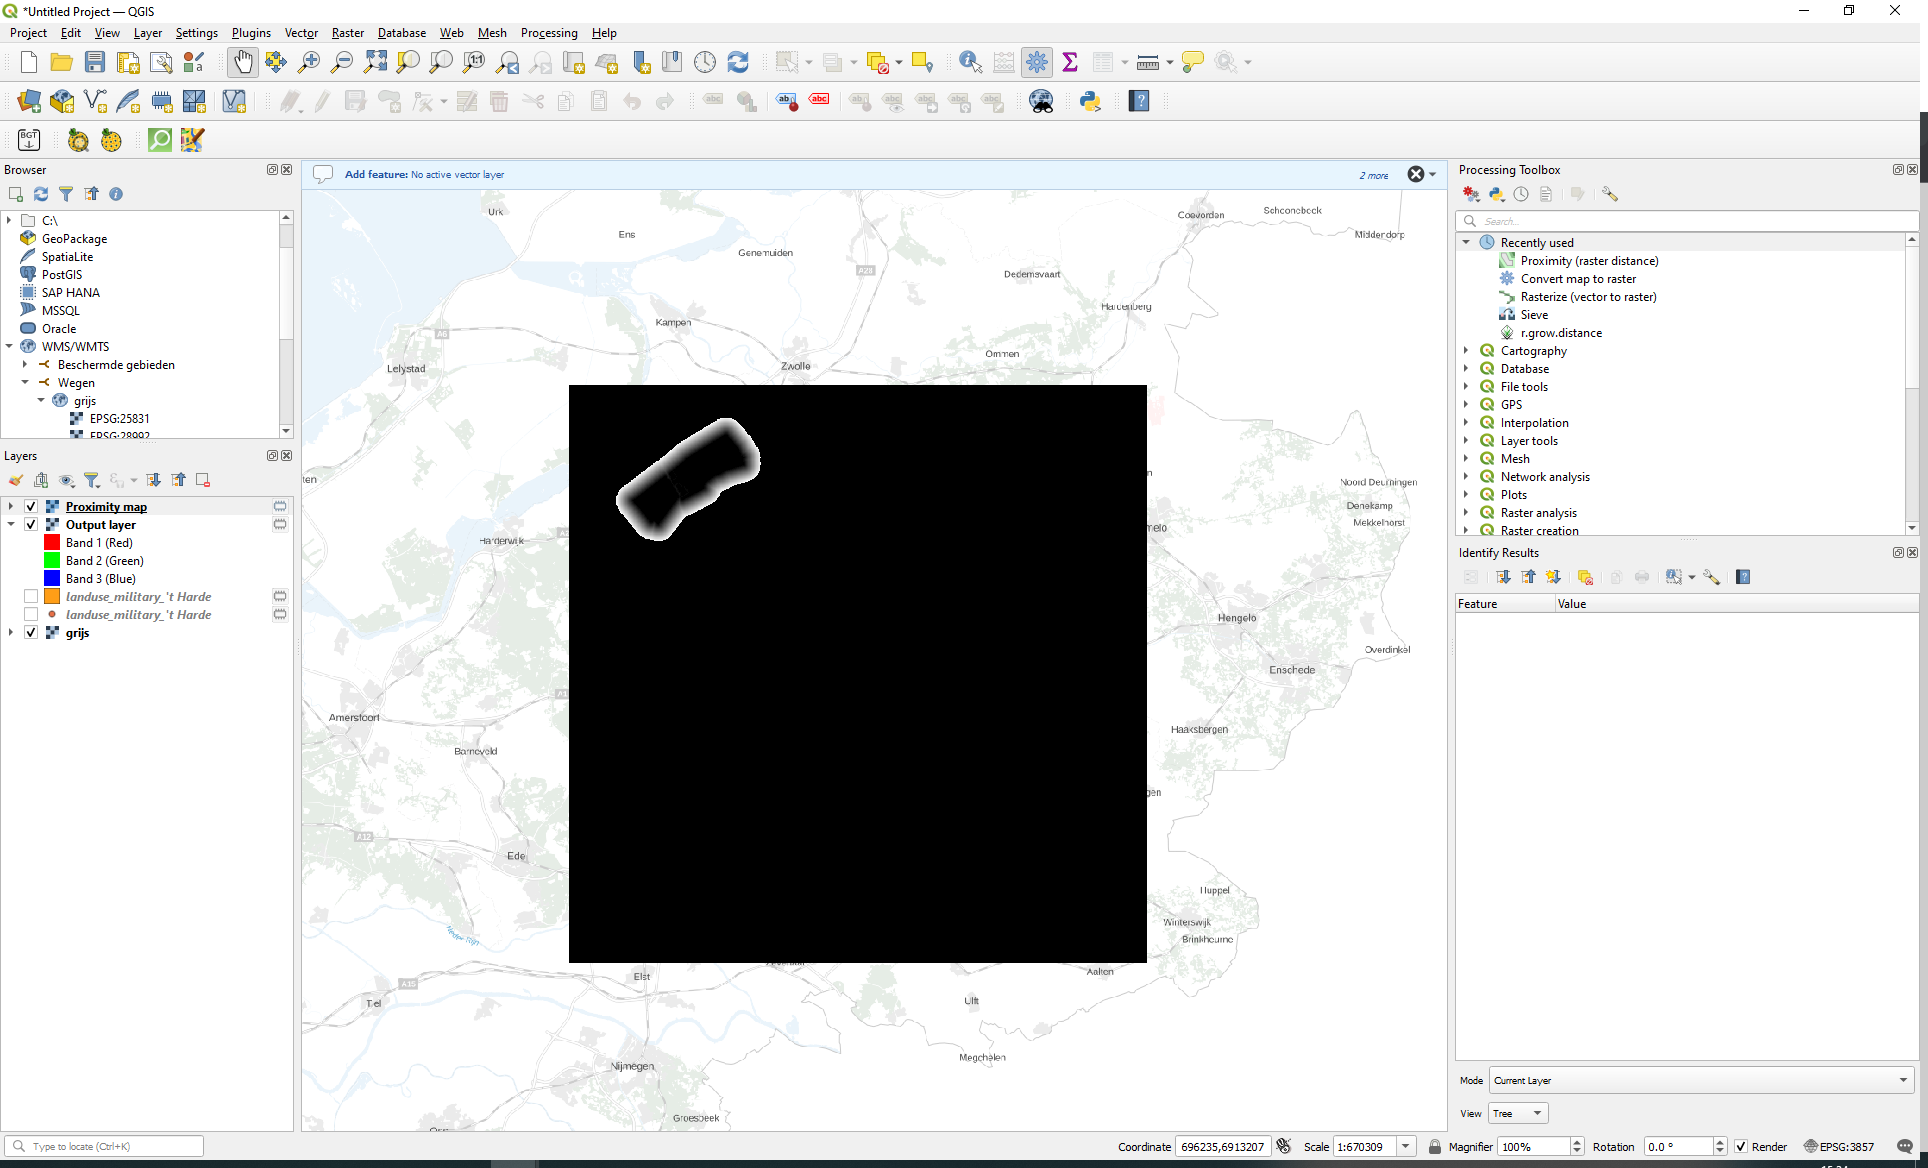The height and width of the screenshot is (1168, 1928).
Task: Open the Raster menu
Action: 347,33
